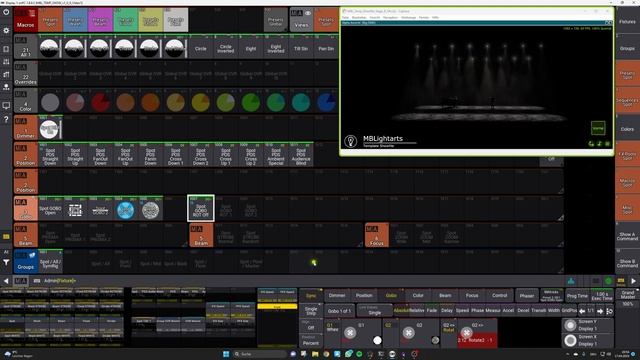The height and width of the screenshot is (360, 640).
Task: Click the Eight Inverted phaser preset
Action: pos(276,49)
